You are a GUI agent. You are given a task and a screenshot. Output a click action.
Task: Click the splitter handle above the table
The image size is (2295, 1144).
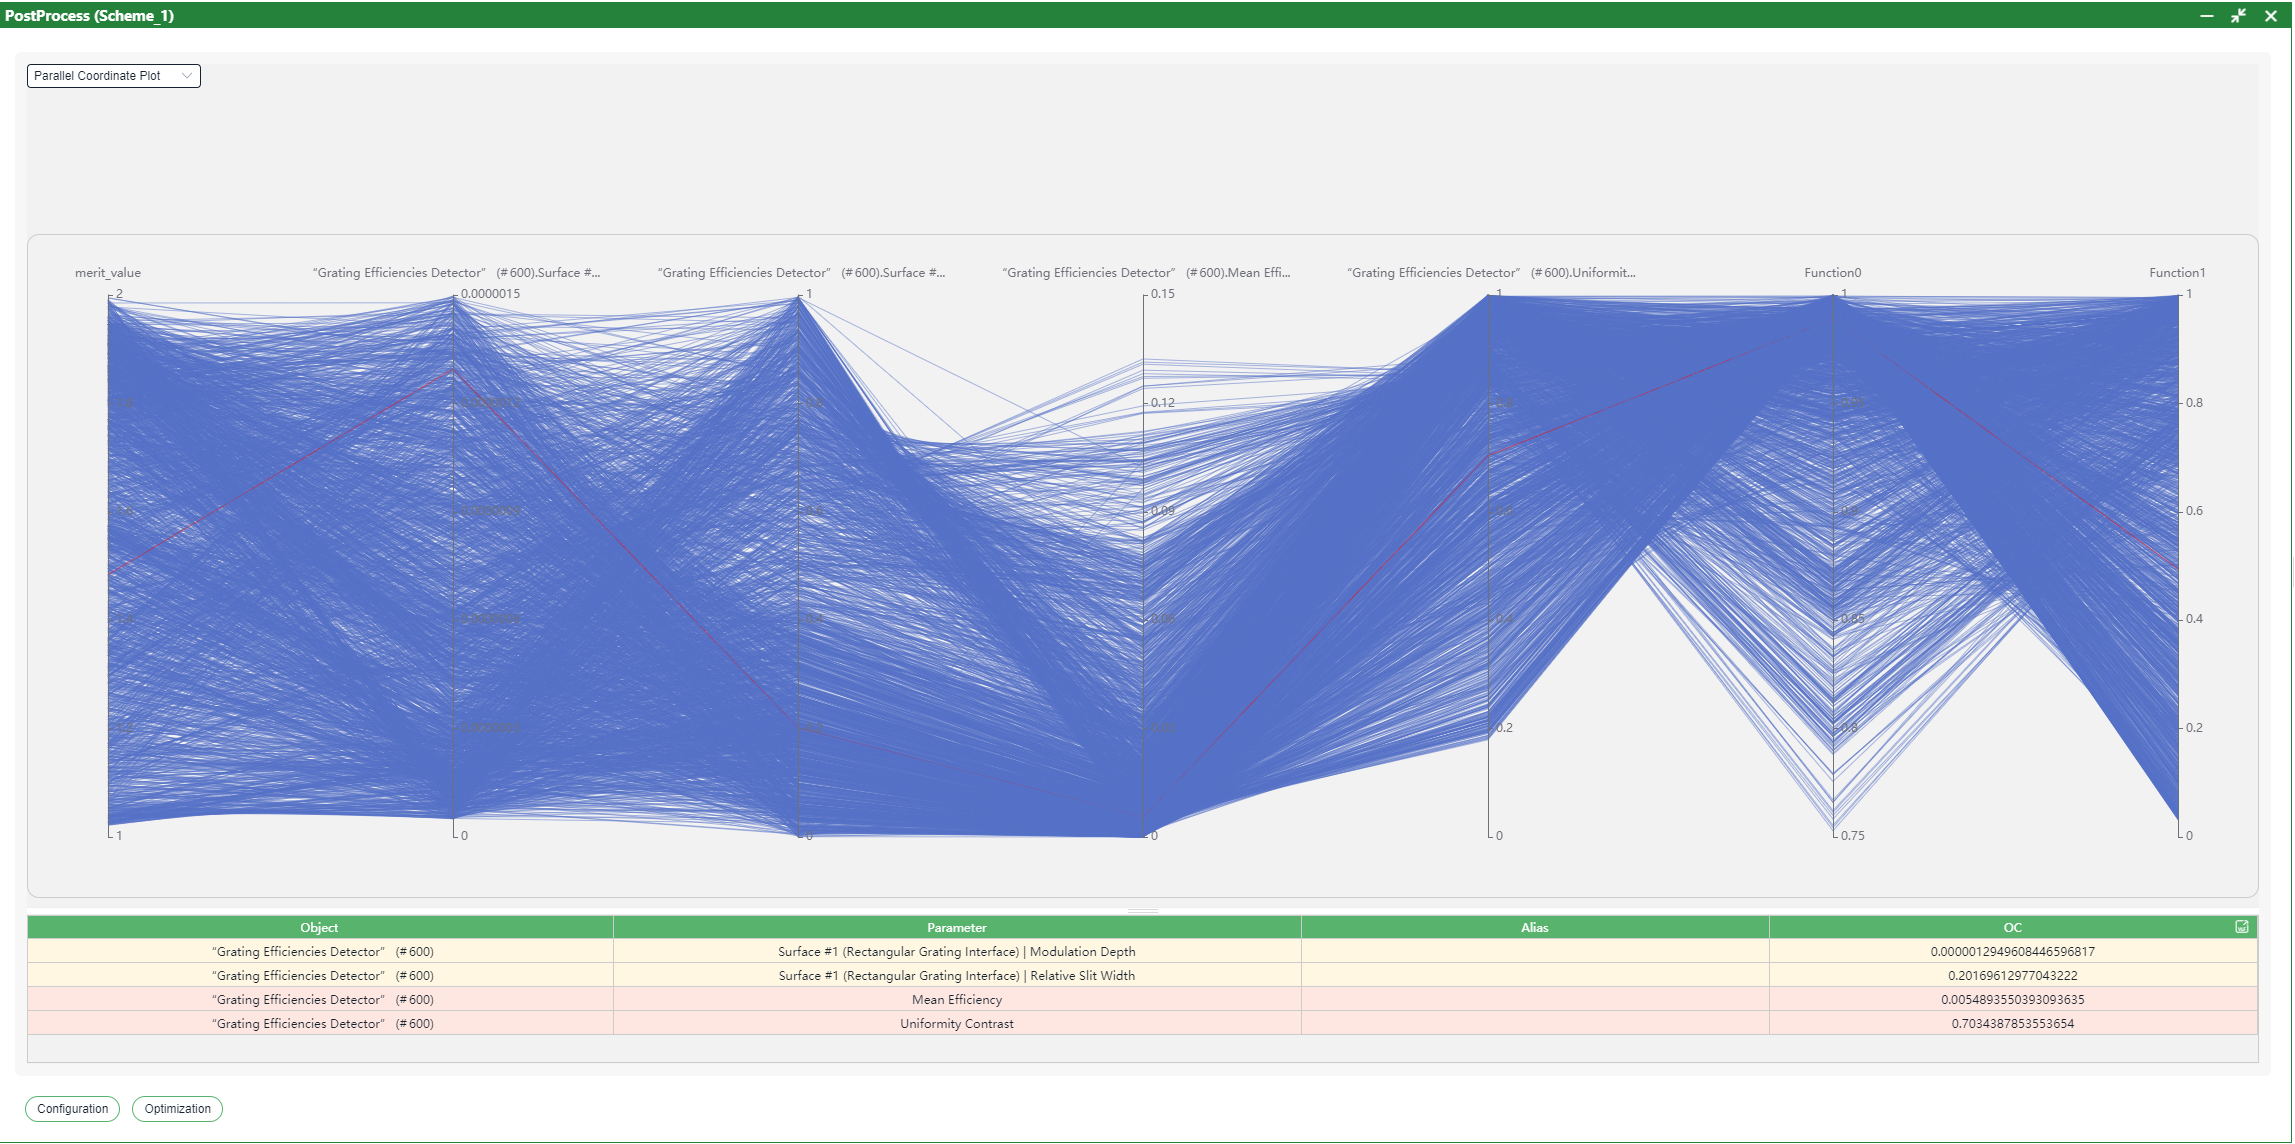click(x=1142, y=911)
